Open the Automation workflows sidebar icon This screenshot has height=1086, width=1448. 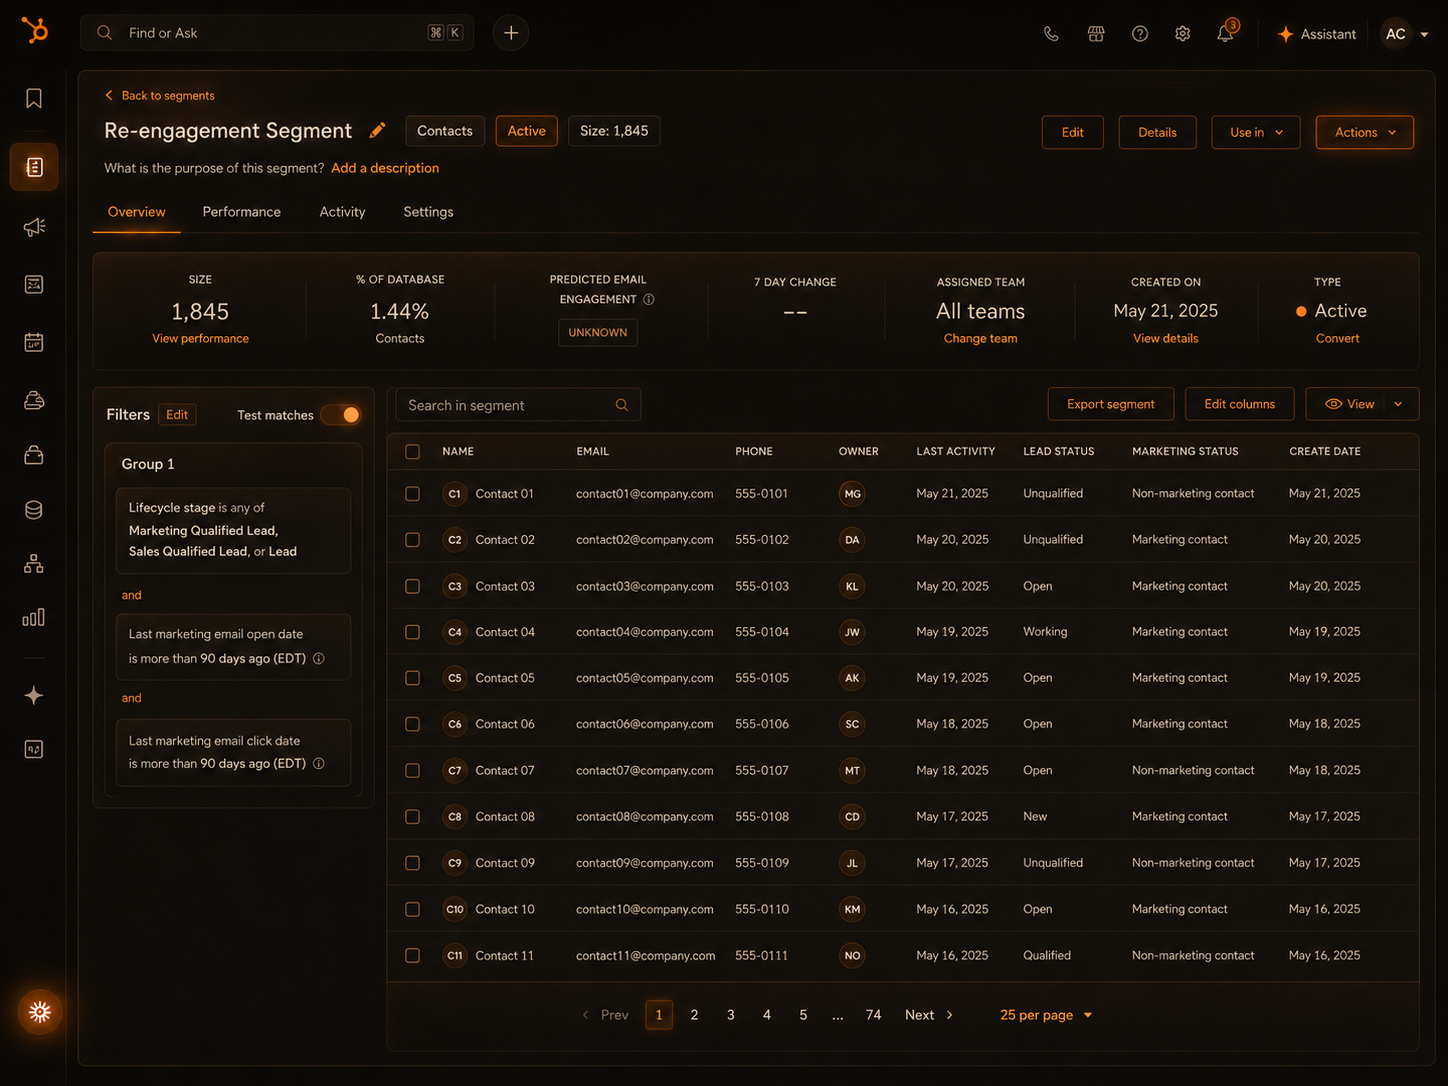(34, 564)
